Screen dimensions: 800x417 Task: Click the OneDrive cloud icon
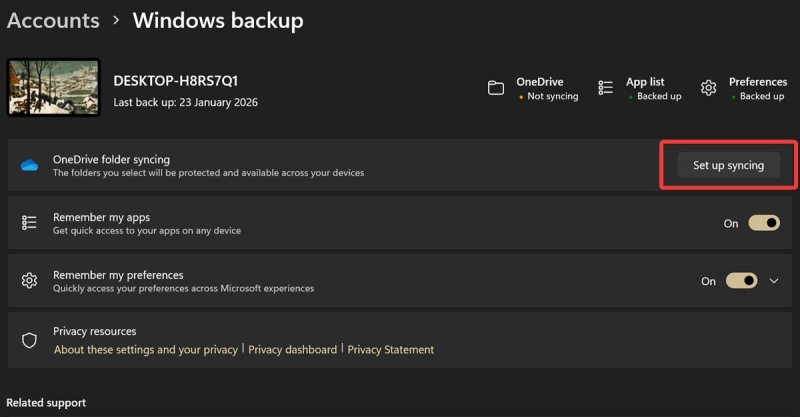pyautogui.click(x=29, y=165)
